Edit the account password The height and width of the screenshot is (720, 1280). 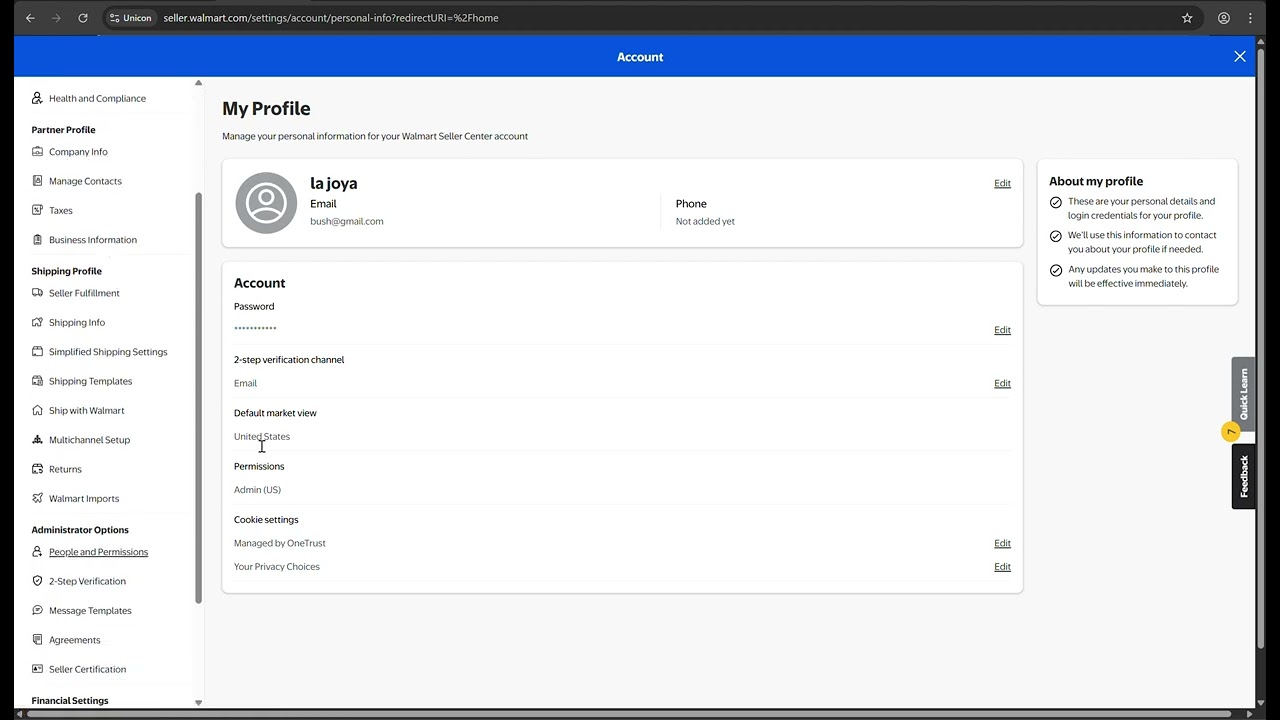(x=1002, y=330)
